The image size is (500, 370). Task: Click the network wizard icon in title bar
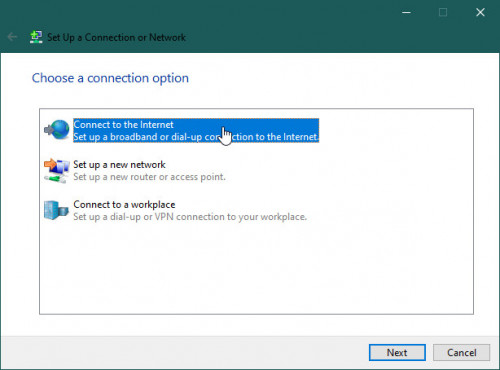pyautogui.click(x=36, y=37)
